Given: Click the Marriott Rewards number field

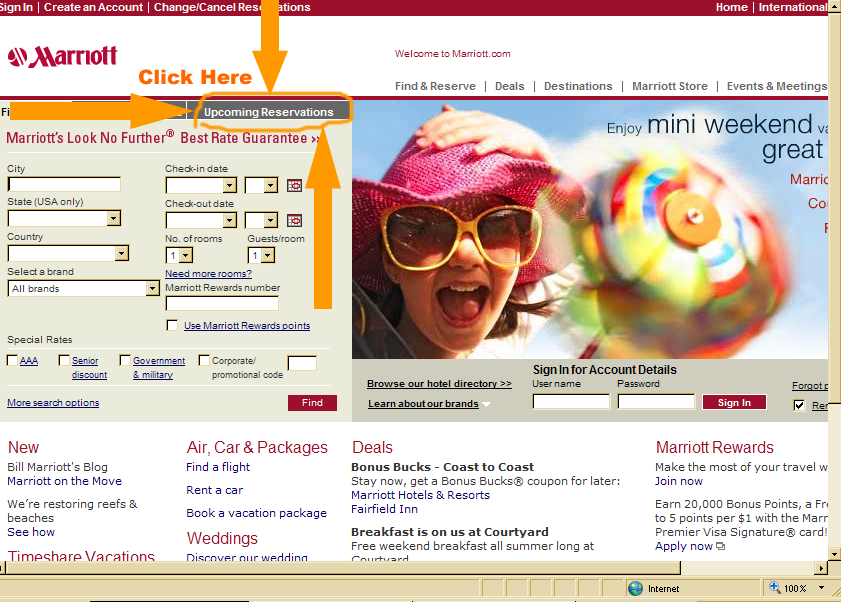Looking at the screenshot, I should [222, 304].
